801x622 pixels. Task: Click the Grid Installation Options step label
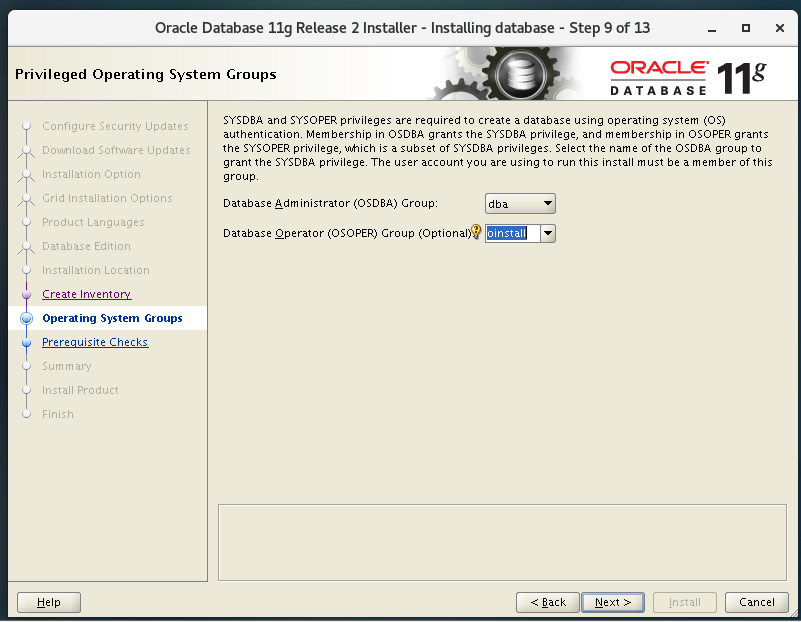(x=107, y=198)
